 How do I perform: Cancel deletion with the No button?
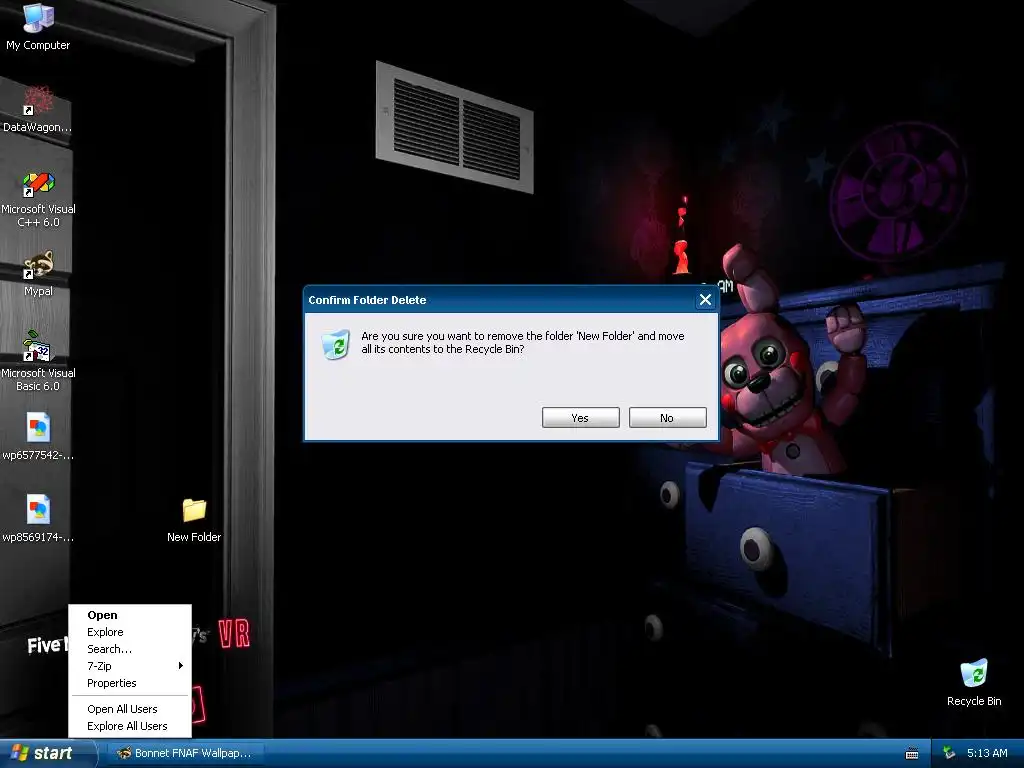(x=667, y=418)
